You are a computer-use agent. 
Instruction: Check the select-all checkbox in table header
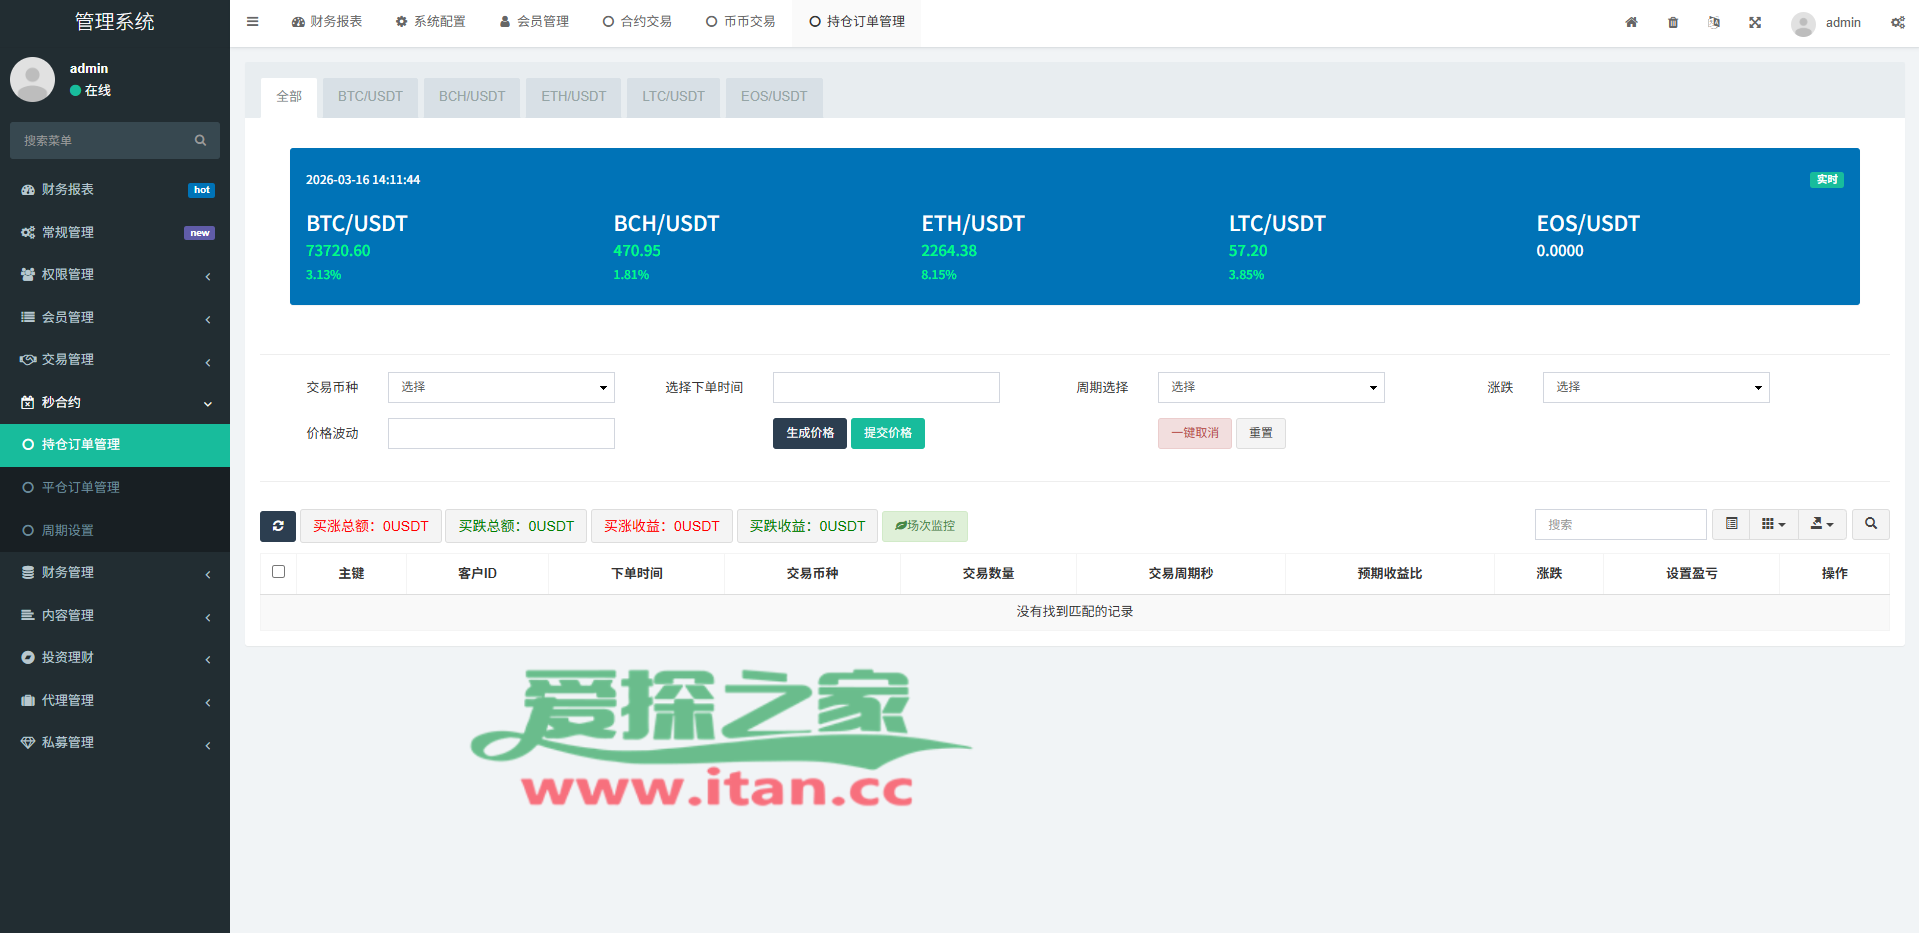(279, 572)
